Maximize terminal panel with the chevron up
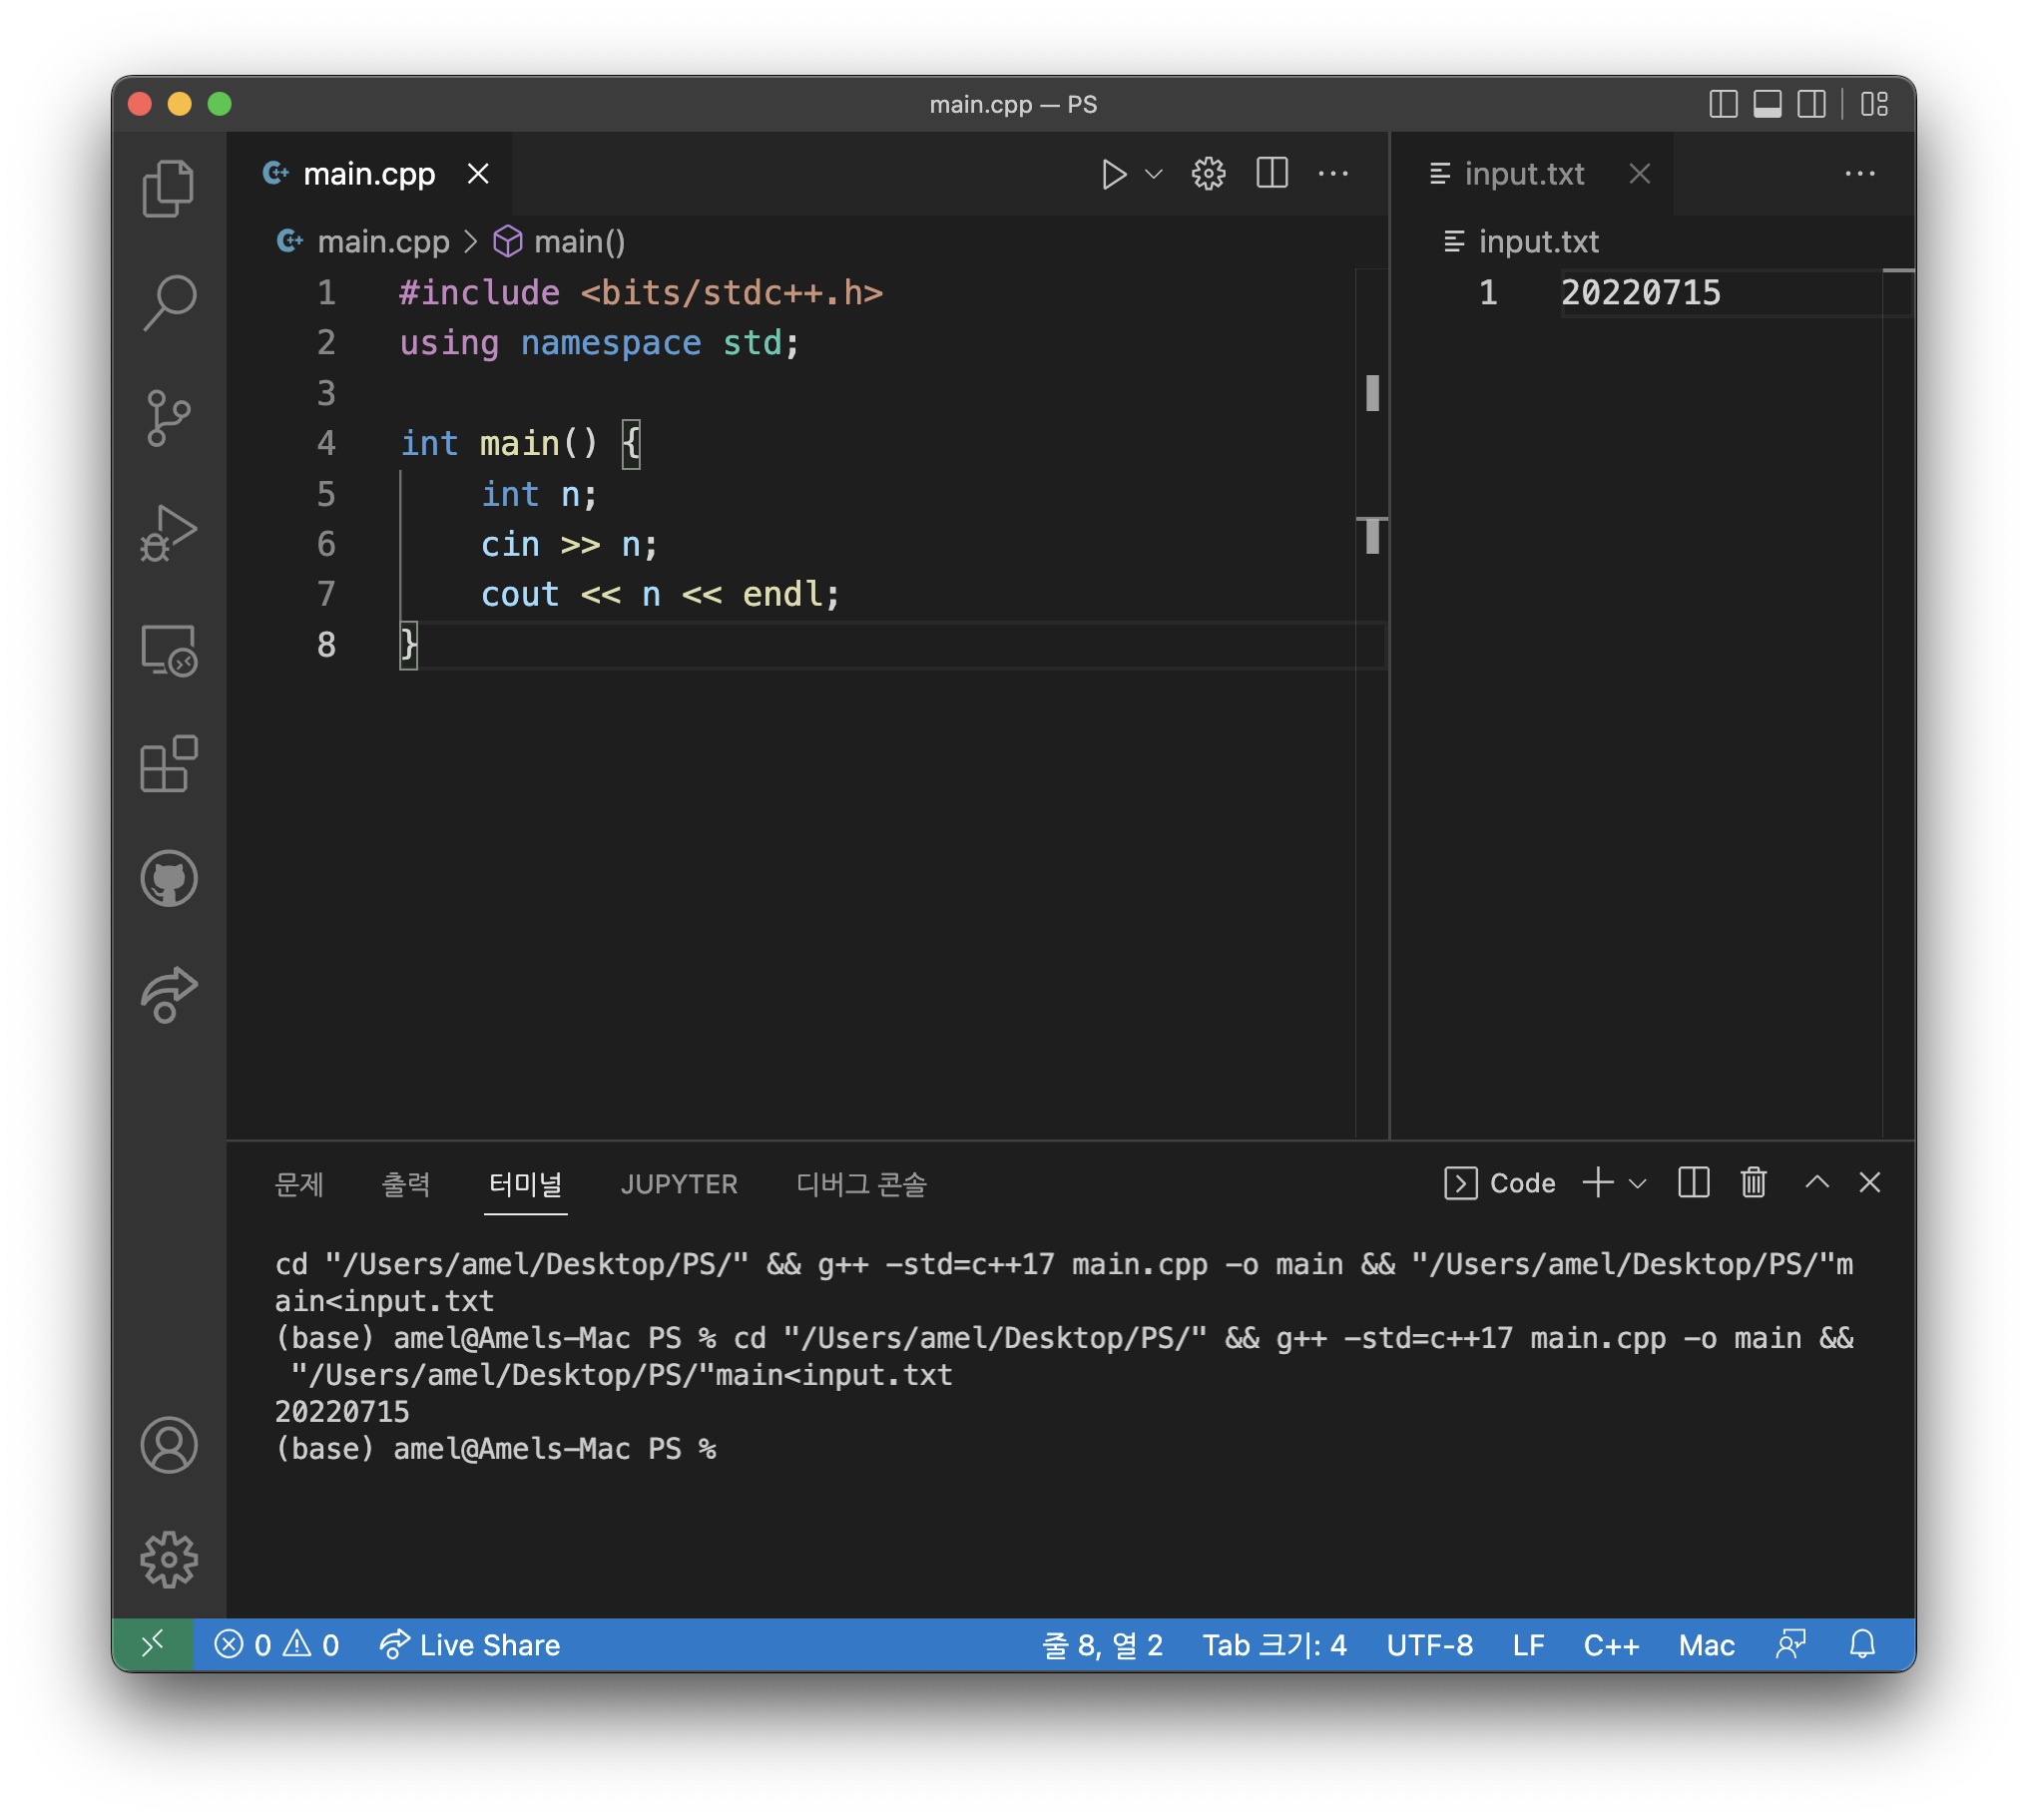This screenshot has width=2028, height=1820. 1817,1183
